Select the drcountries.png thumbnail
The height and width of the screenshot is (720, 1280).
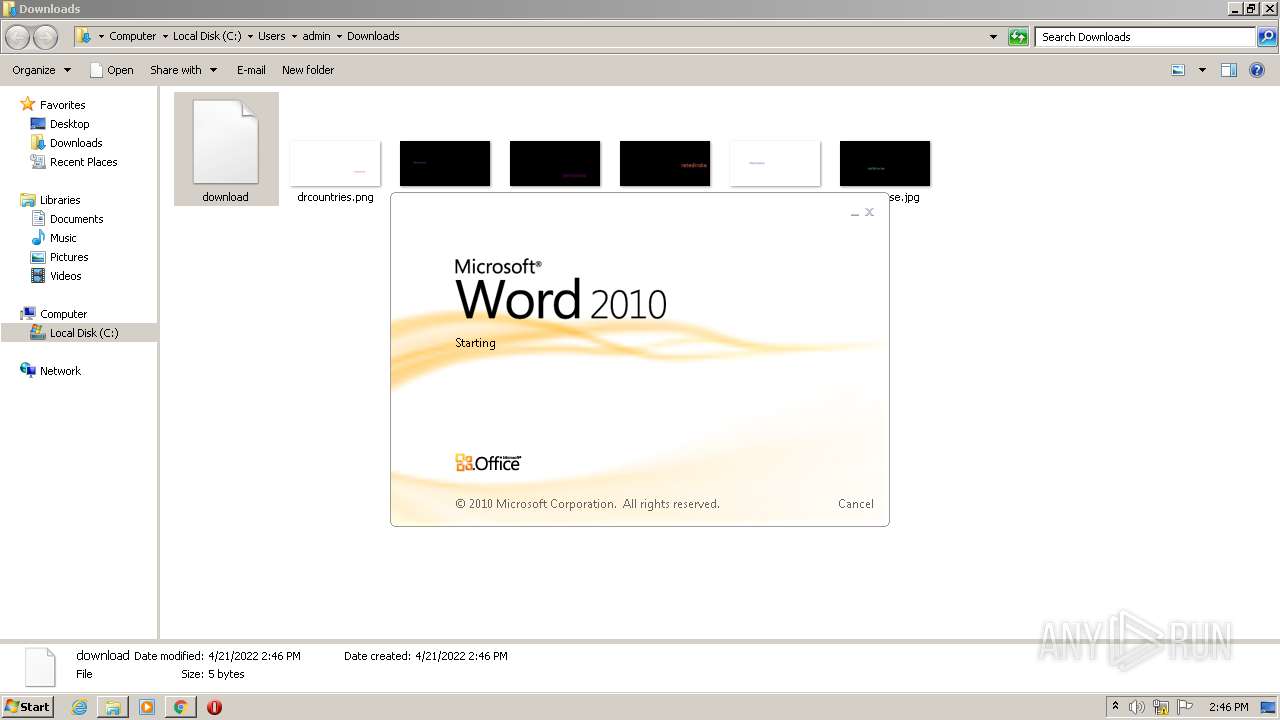click(x=335, y=162)
